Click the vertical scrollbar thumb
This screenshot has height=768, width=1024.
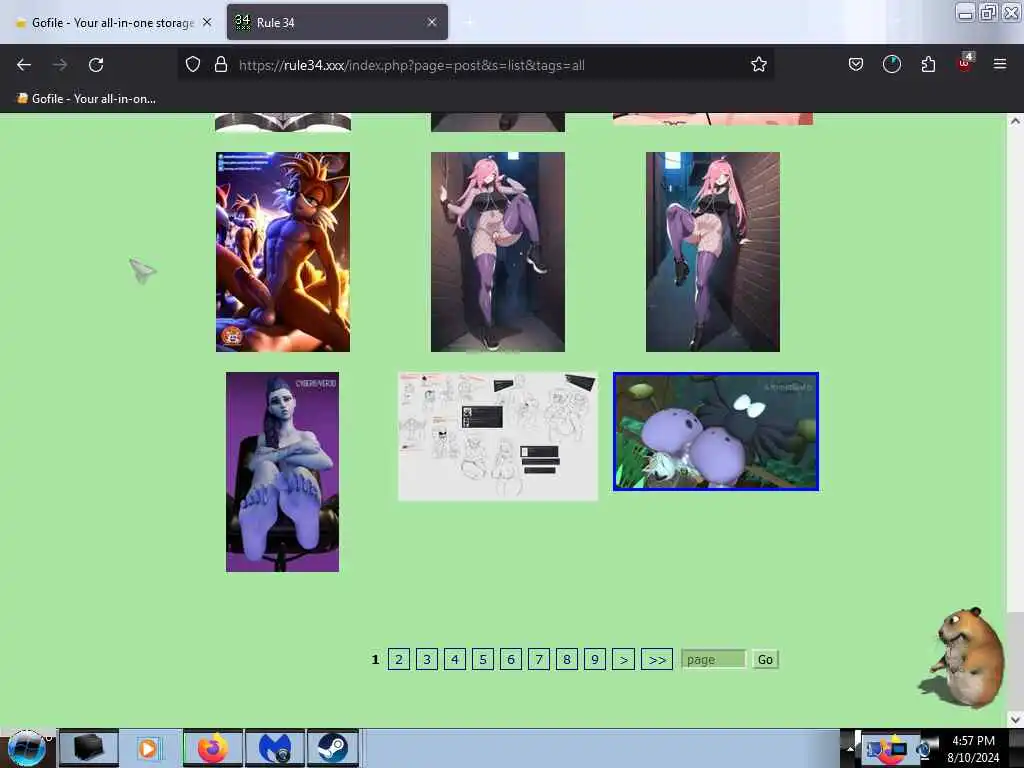(x=1015, y=661)
